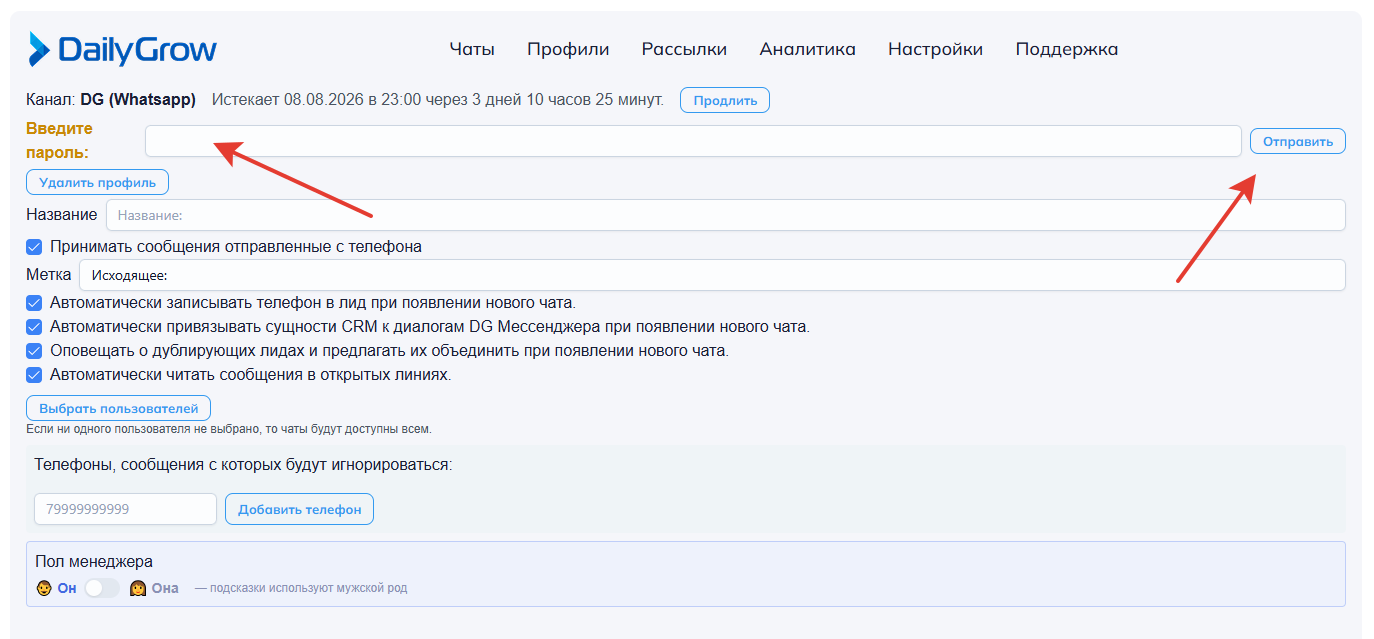
Task: Click the Пол менеджера heading
Action: coord(94,562)
